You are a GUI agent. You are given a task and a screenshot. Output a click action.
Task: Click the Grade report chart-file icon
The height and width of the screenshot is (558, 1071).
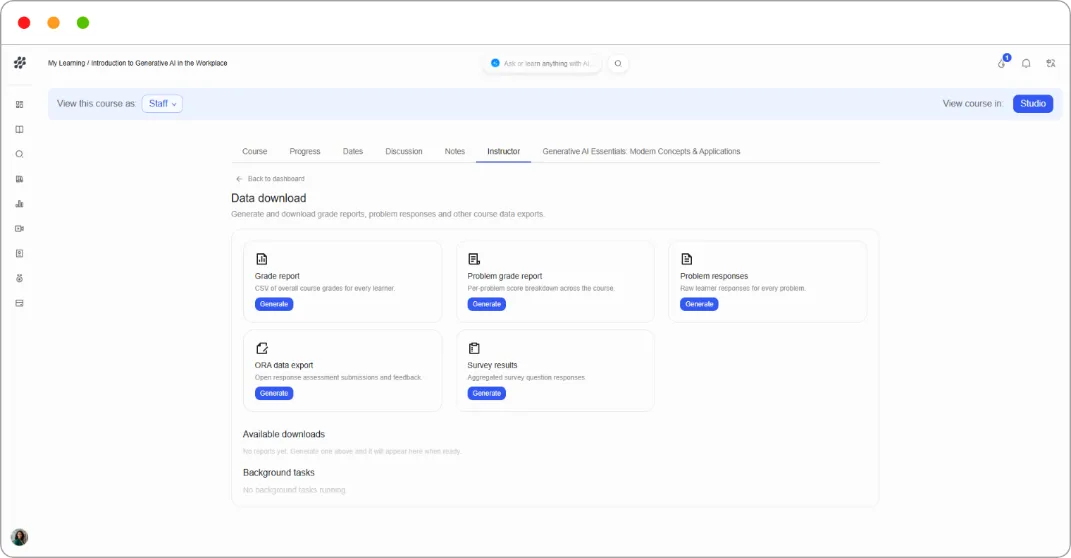(x=262, y=259)
